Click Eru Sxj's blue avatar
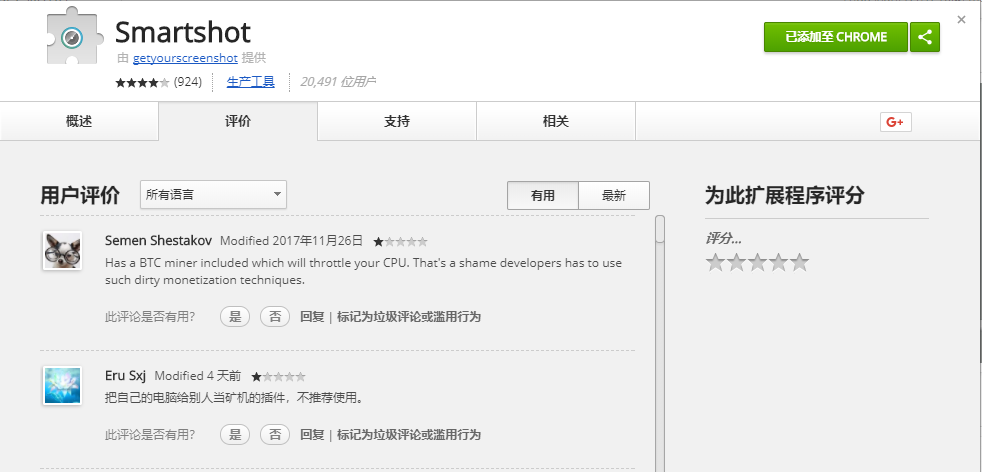 pyautogui.click(x=62, y=386)
